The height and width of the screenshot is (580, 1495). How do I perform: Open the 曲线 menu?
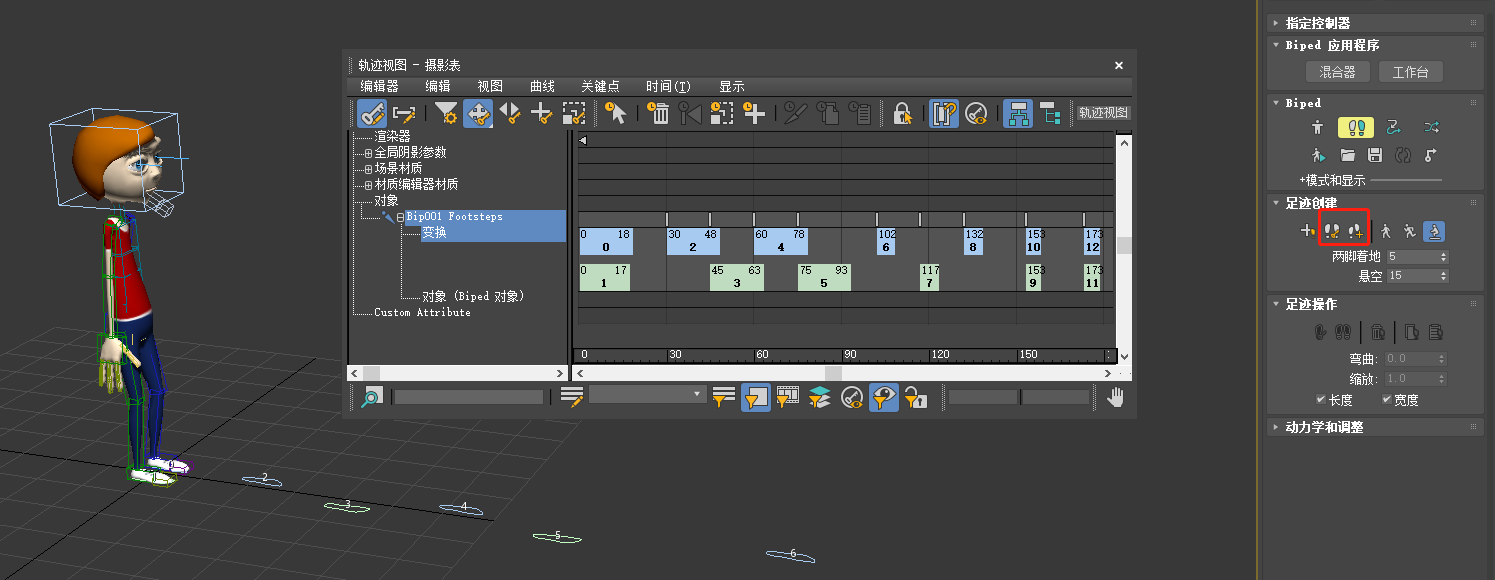click(542, 87)
